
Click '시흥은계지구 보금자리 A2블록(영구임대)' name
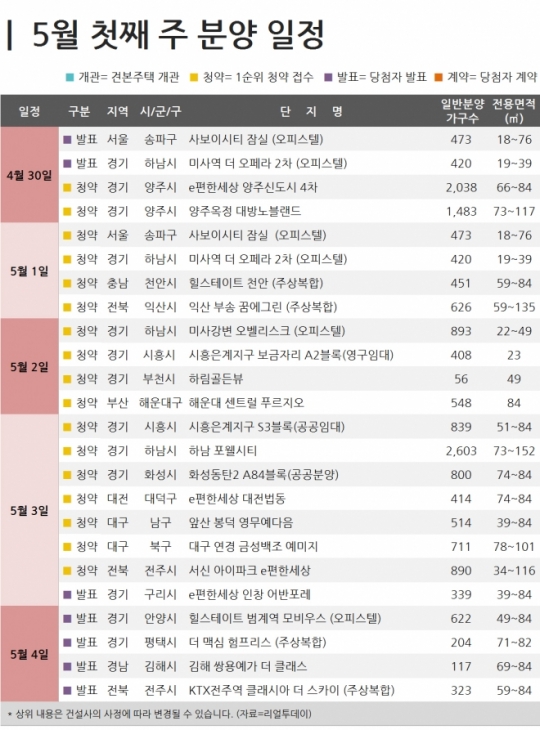click(291, 355)
